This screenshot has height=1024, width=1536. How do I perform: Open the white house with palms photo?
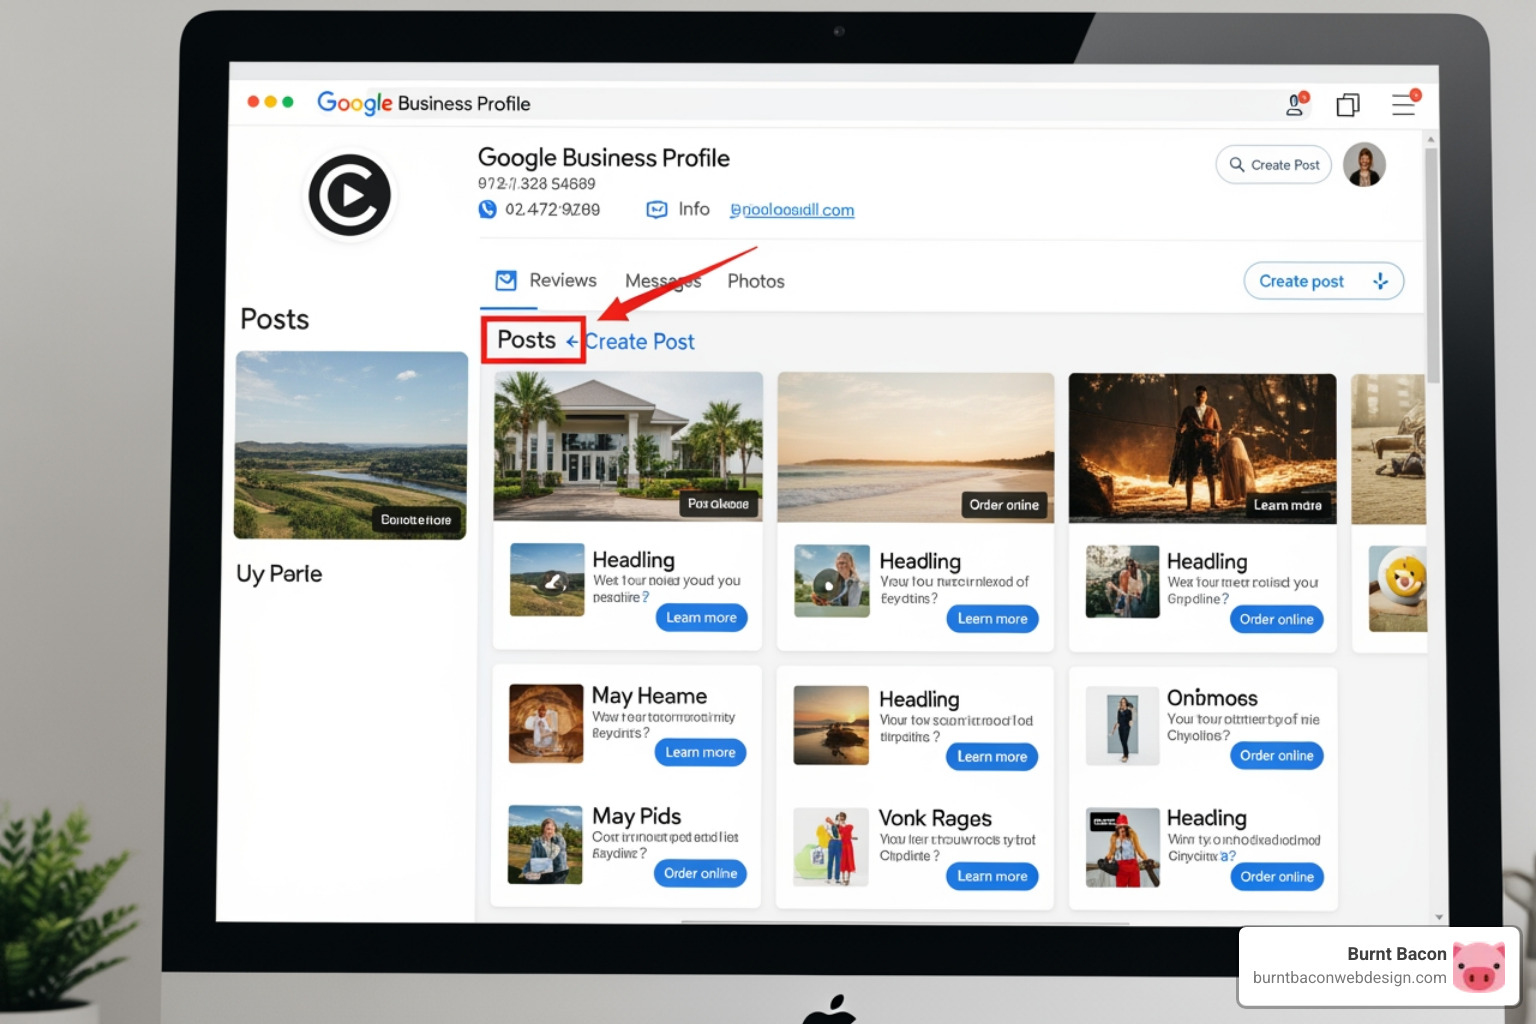coord(628,446)
